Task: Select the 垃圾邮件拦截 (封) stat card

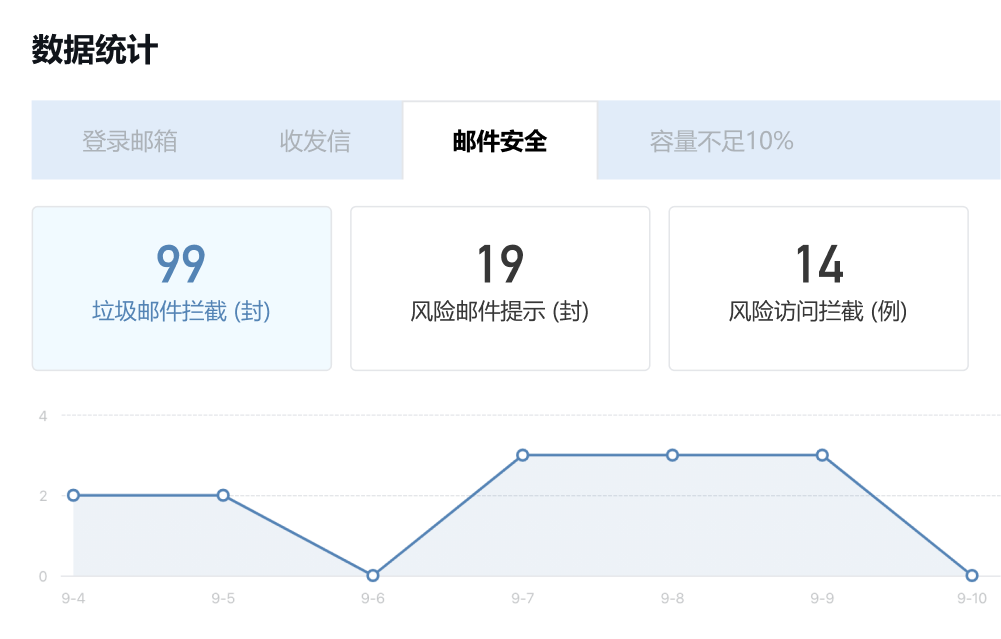Action: pos(182,288)
